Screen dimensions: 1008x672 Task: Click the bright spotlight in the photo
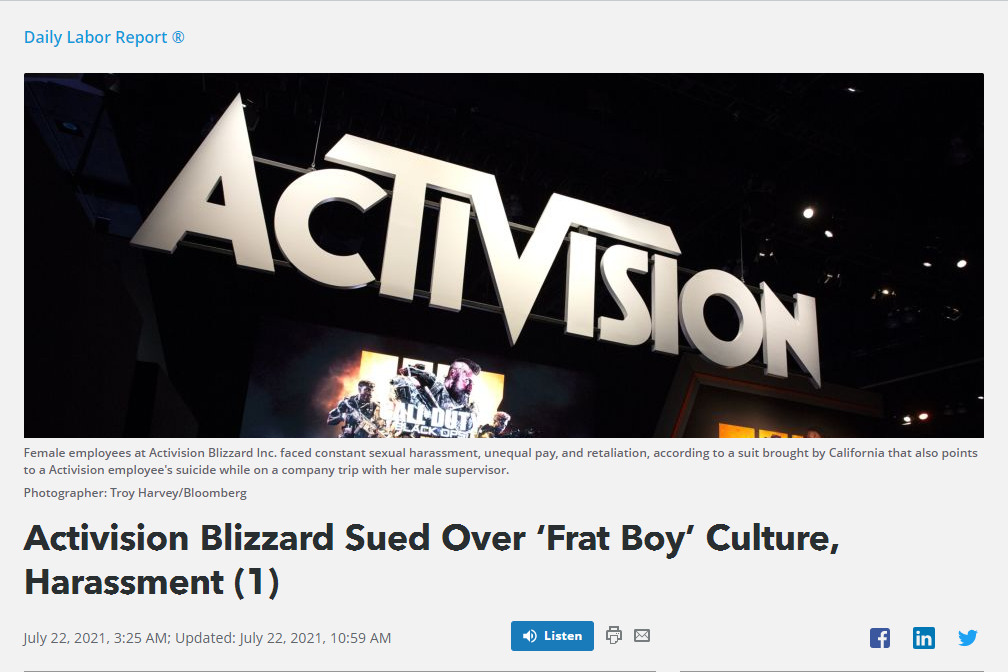pos(808,213)
